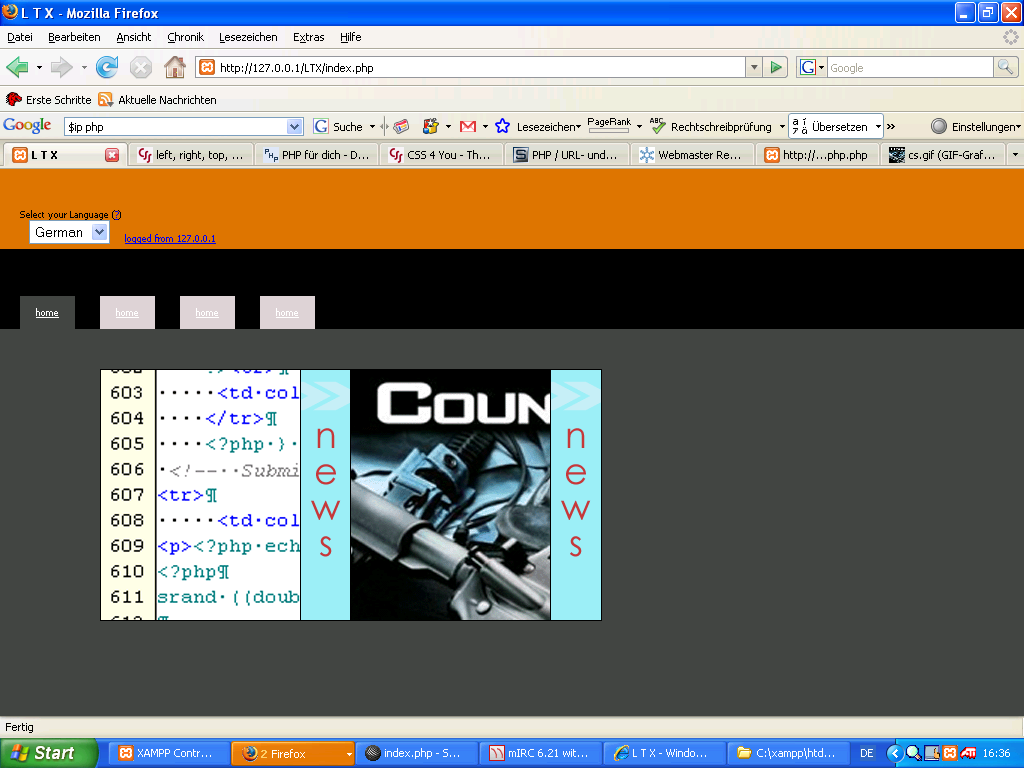Expand the address bar URL history dropdown
Screen dimensions: 1024x768
click(754, 67)
